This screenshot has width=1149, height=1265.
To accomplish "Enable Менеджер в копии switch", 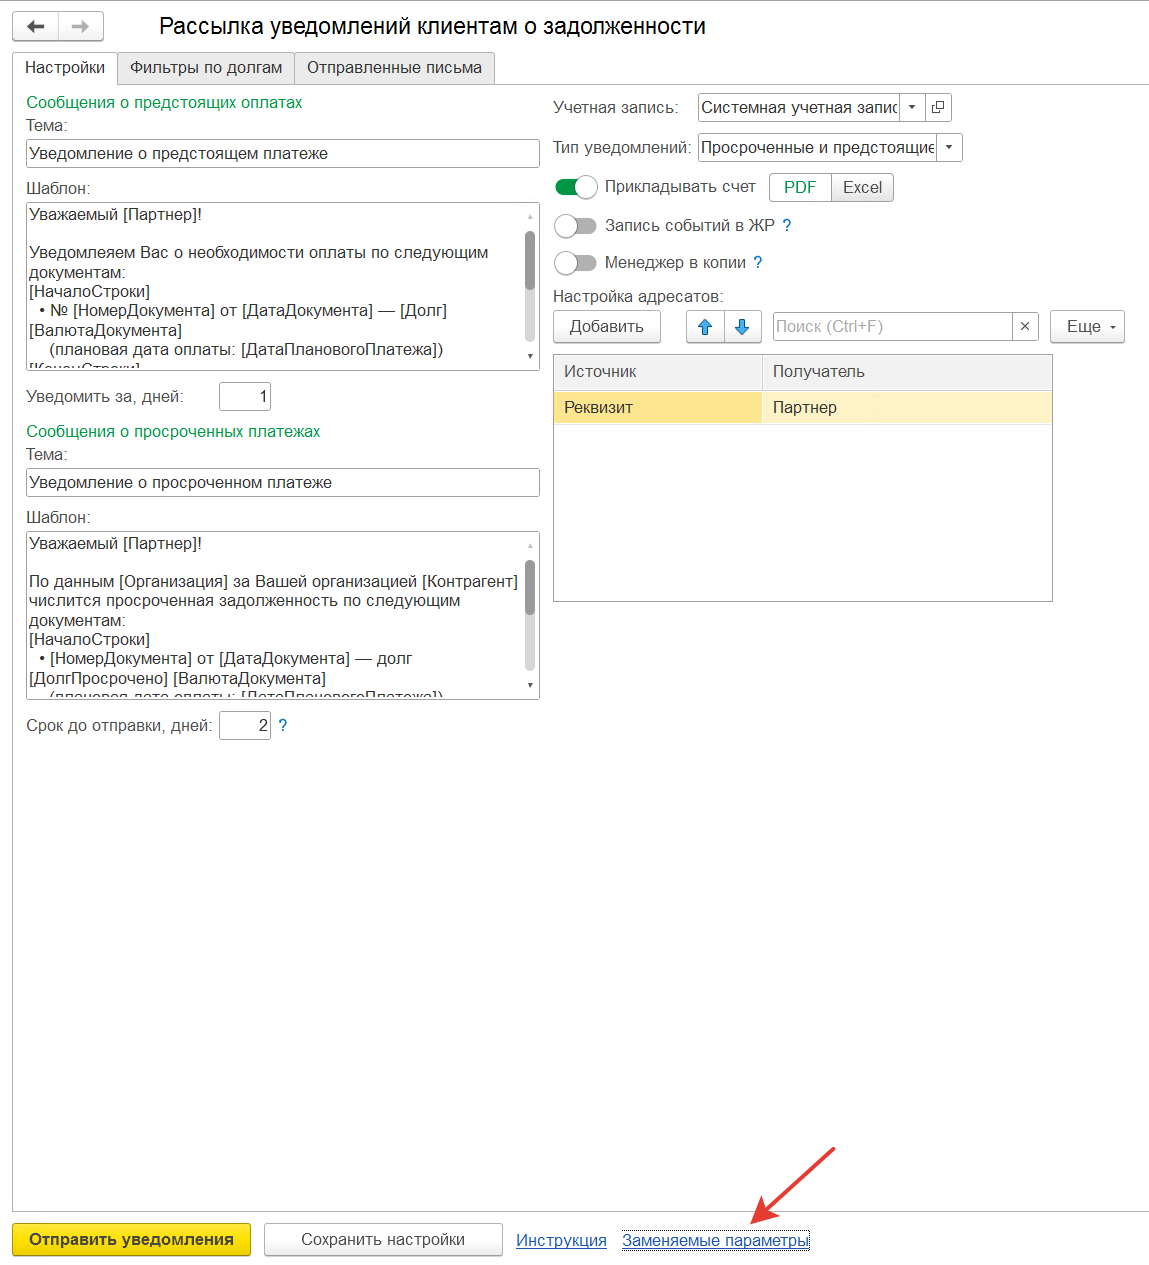I will (x=575, y=263).
